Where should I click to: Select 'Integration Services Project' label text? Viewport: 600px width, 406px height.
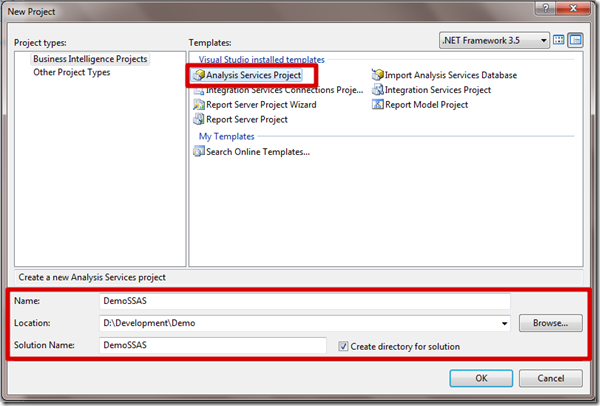tap(438, 90)
